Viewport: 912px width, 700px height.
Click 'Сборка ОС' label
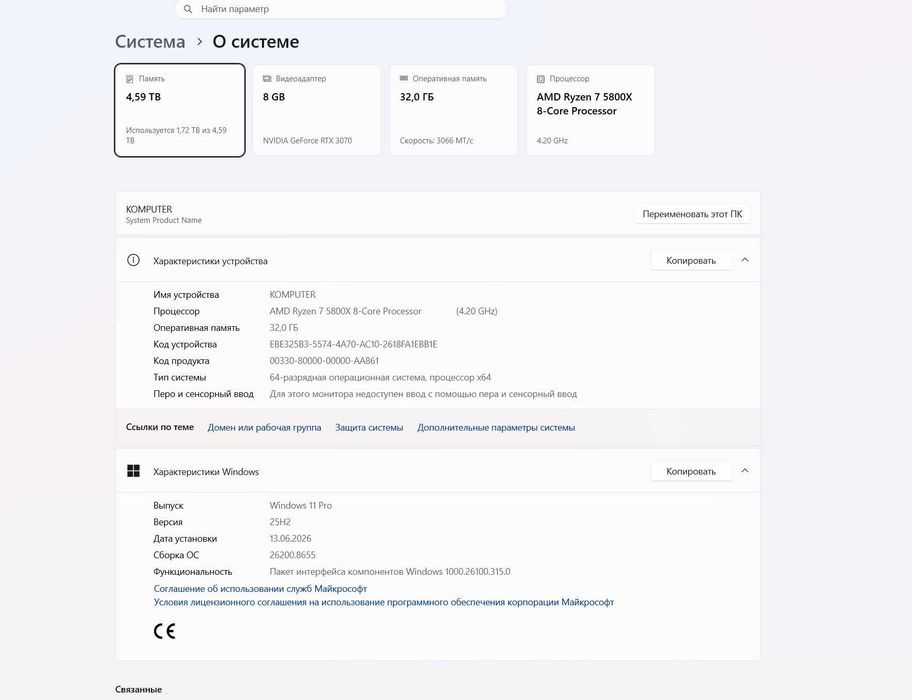point(176,555)
